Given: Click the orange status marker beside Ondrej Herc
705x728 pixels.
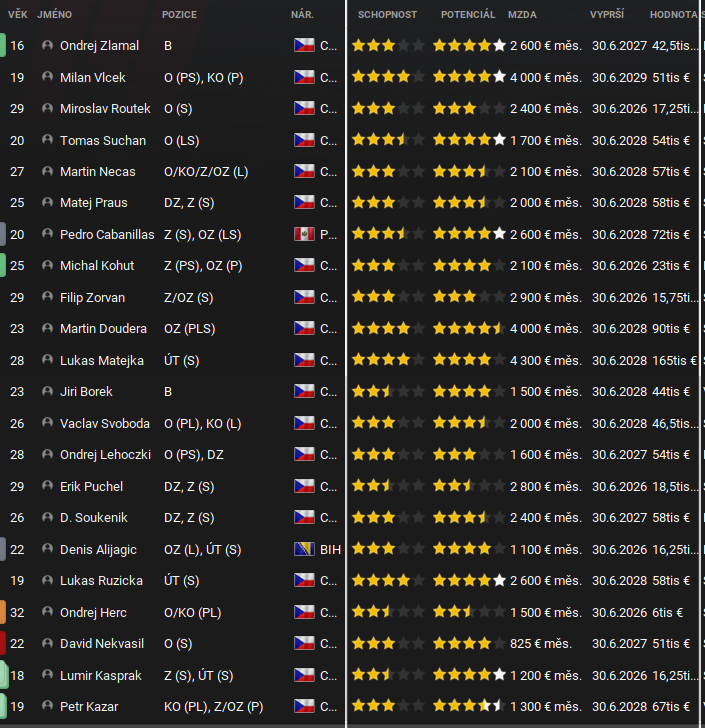Looking at the screenshot, I should (x=3, y=612).
